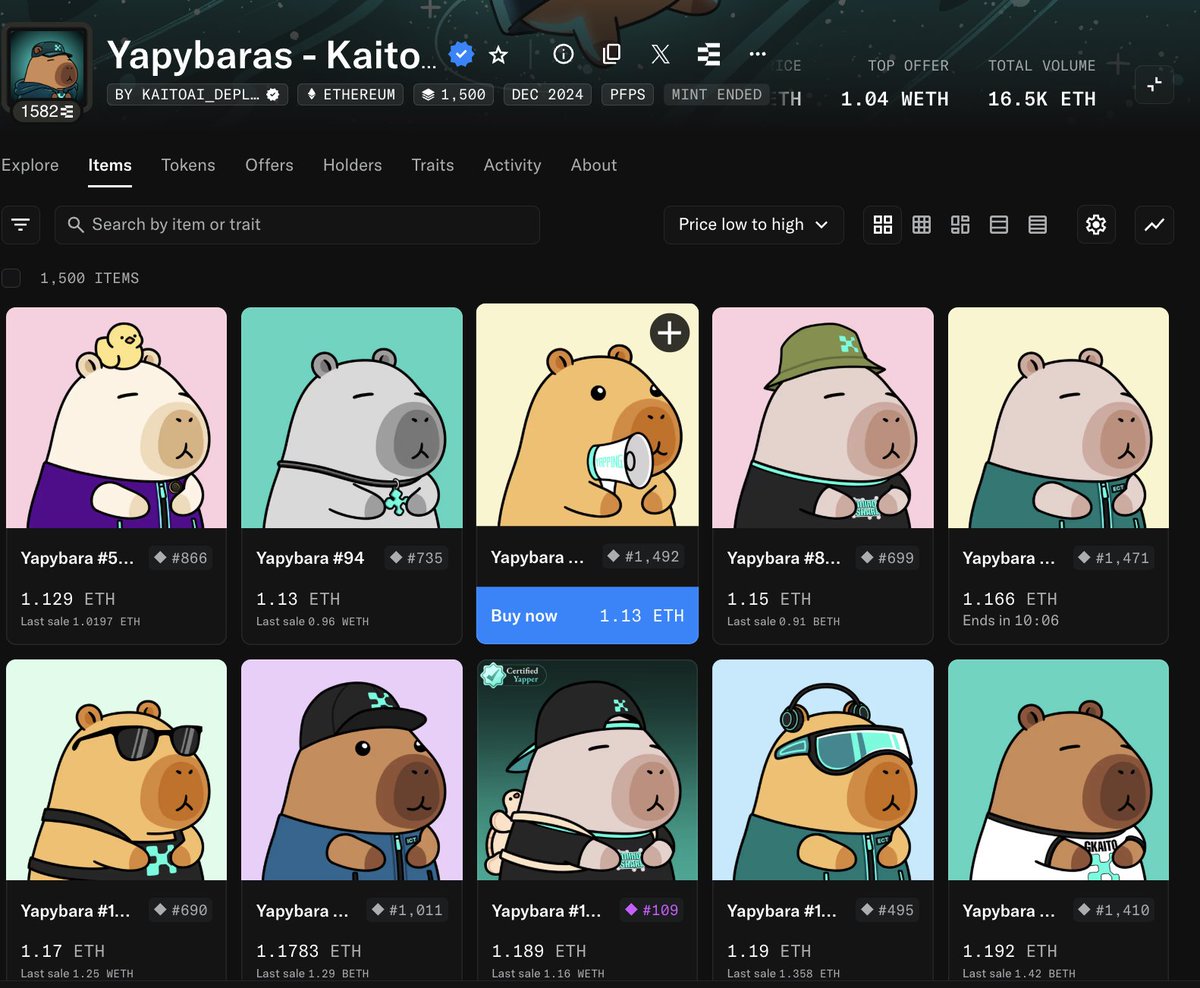The width and height of the screenshot is (1200, 988).
Task: Open the capybara image priced 1.166 ETH
Action: pos(1058,418)
